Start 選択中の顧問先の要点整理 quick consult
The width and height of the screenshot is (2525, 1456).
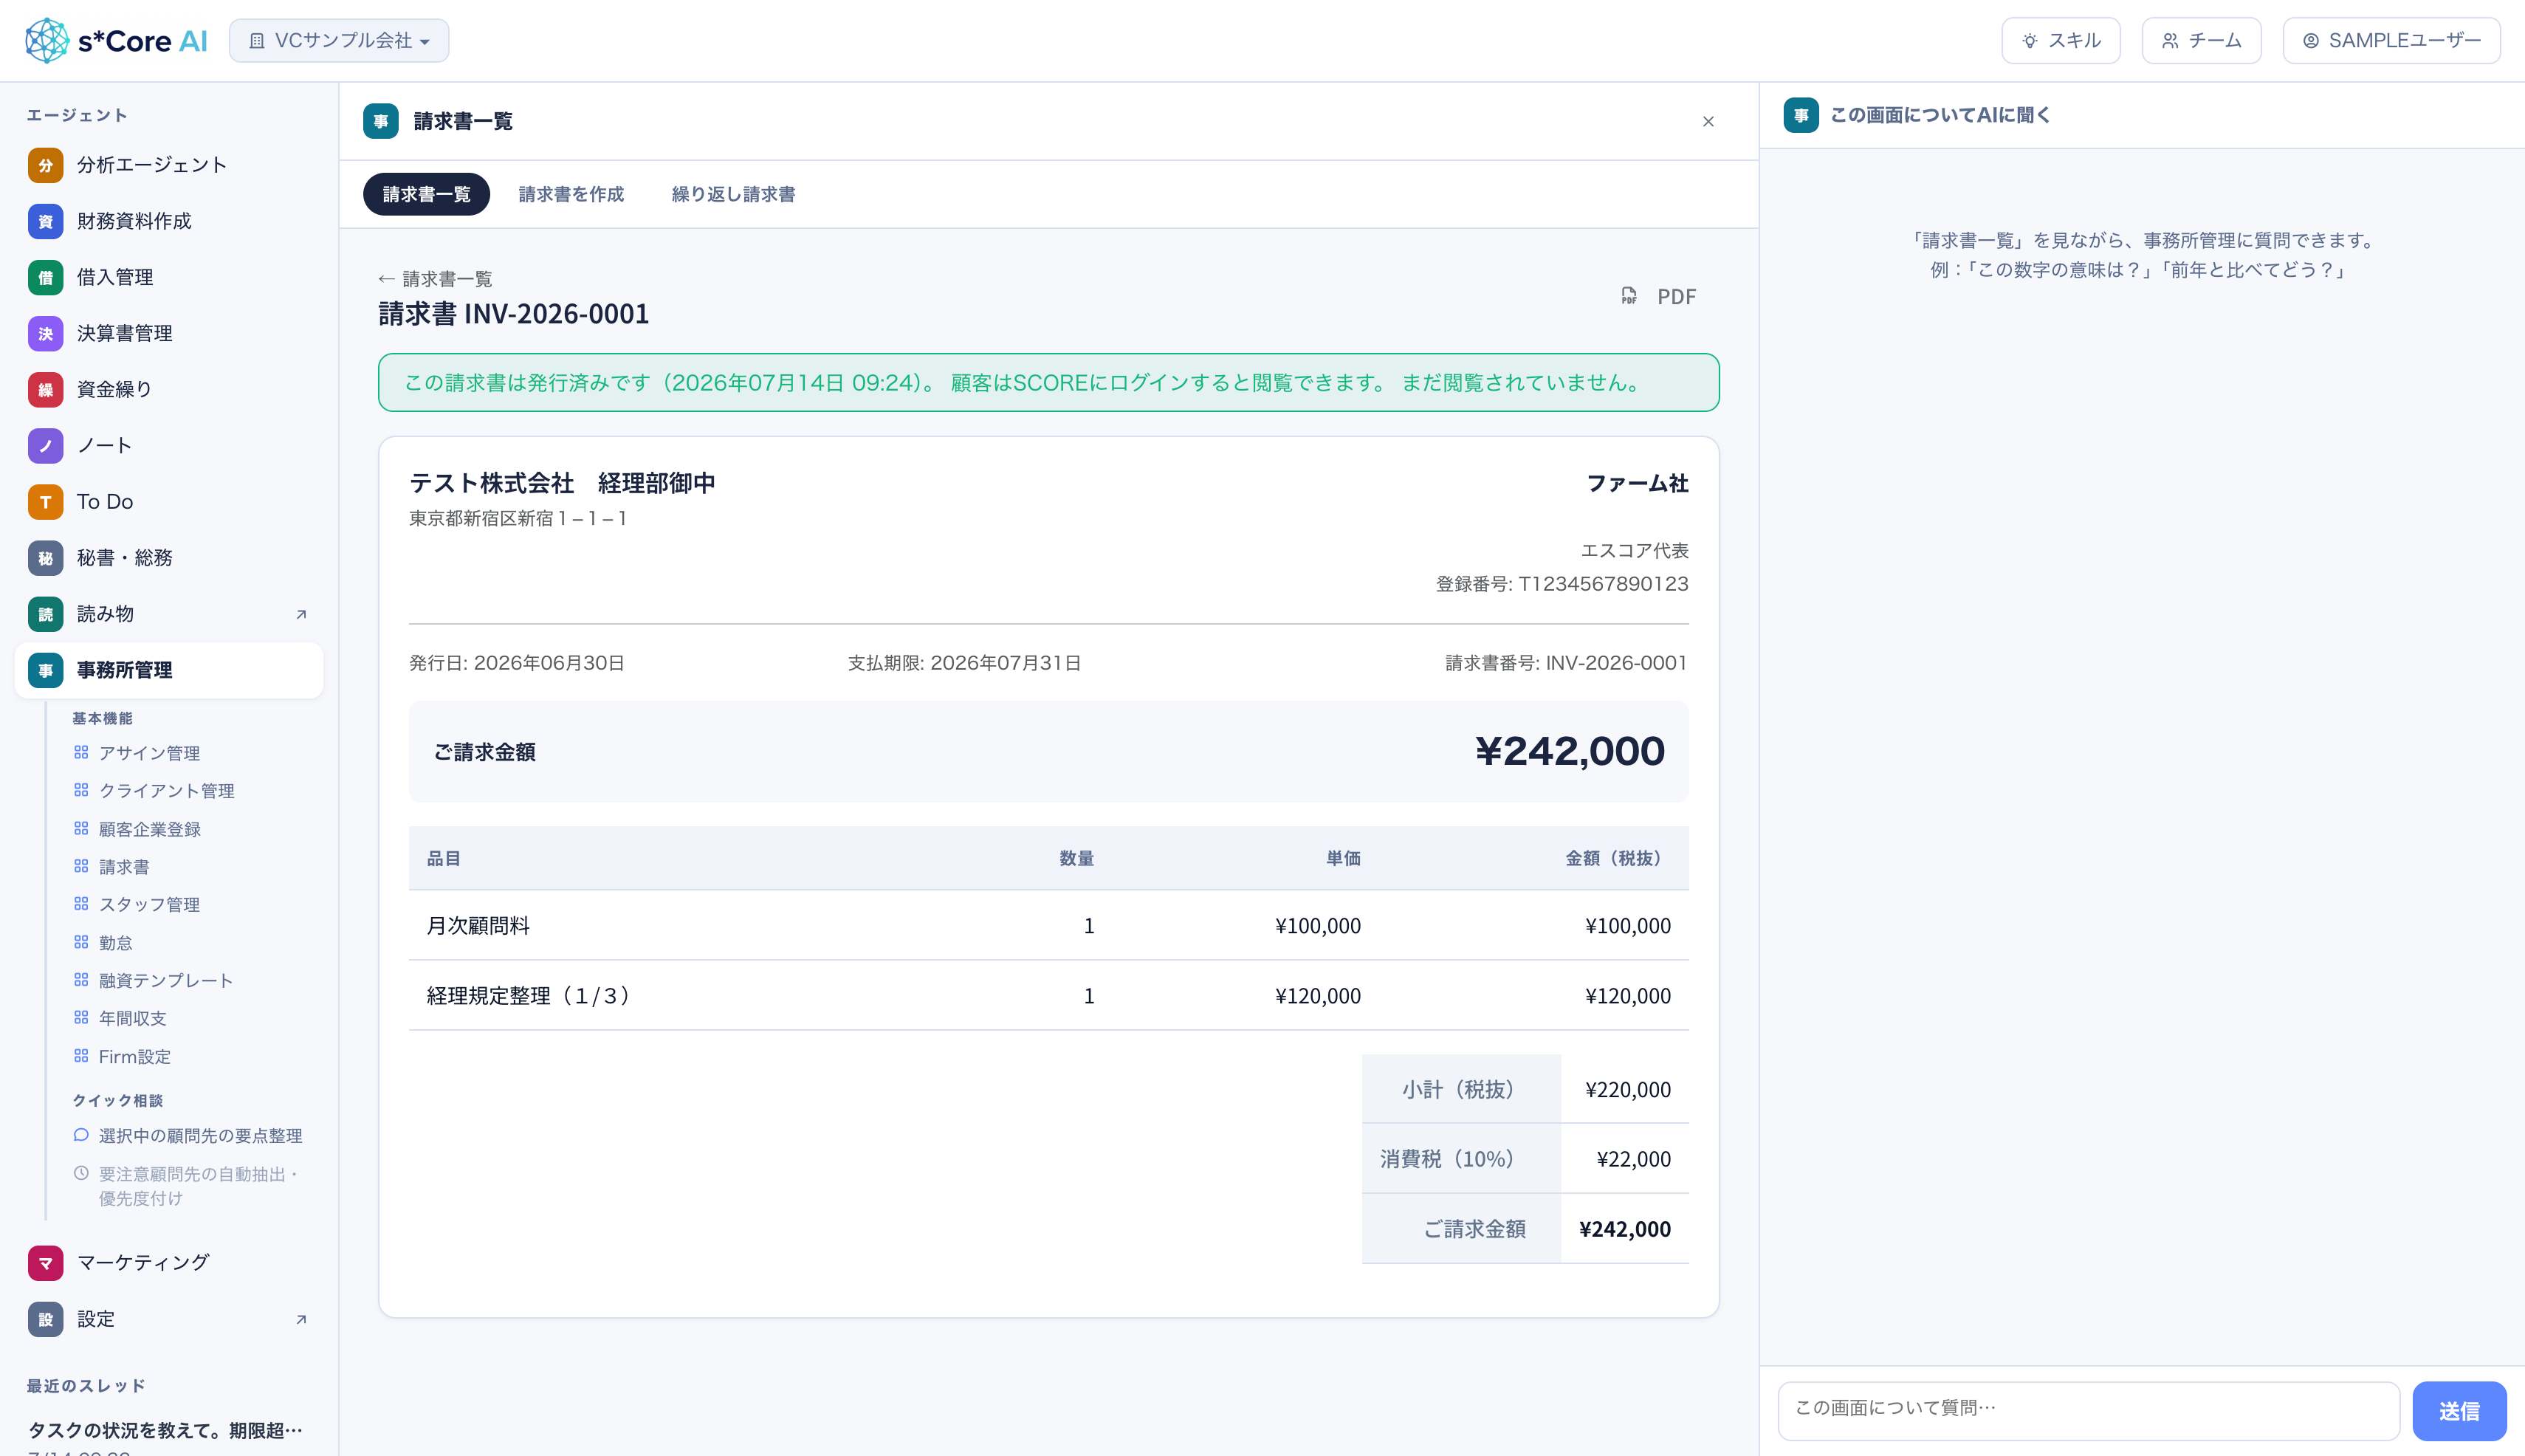(x=200, y=1136)
